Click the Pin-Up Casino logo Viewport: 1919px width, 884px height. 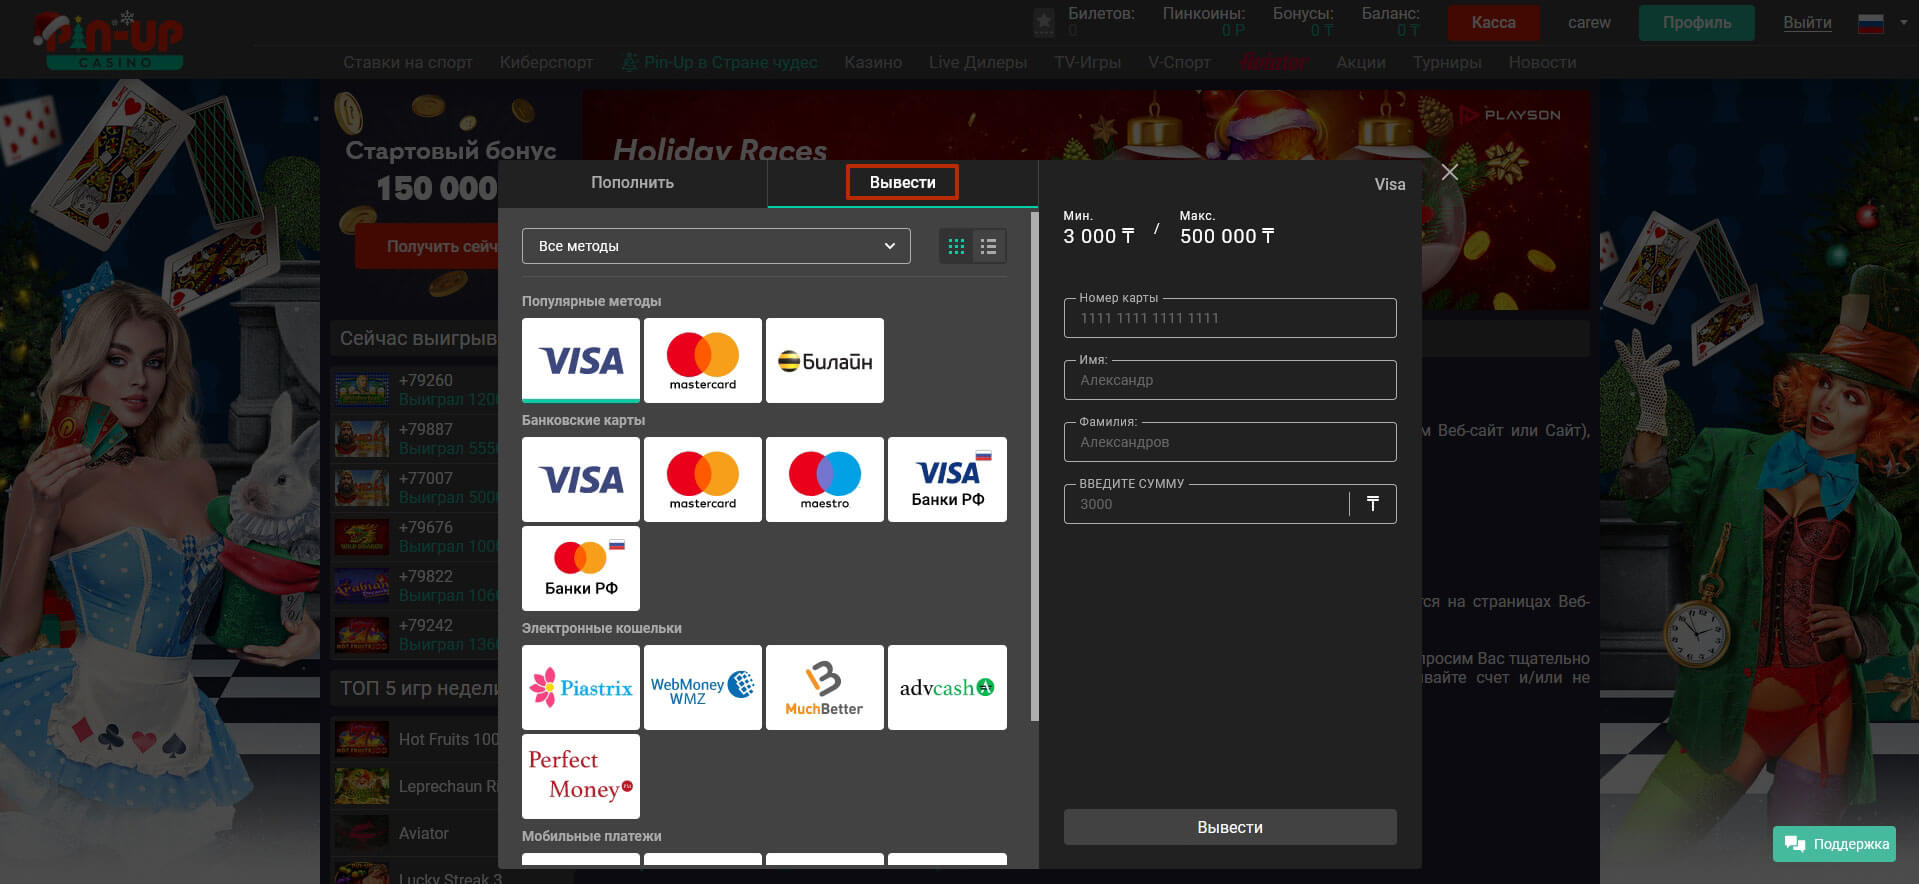(108, 40)
